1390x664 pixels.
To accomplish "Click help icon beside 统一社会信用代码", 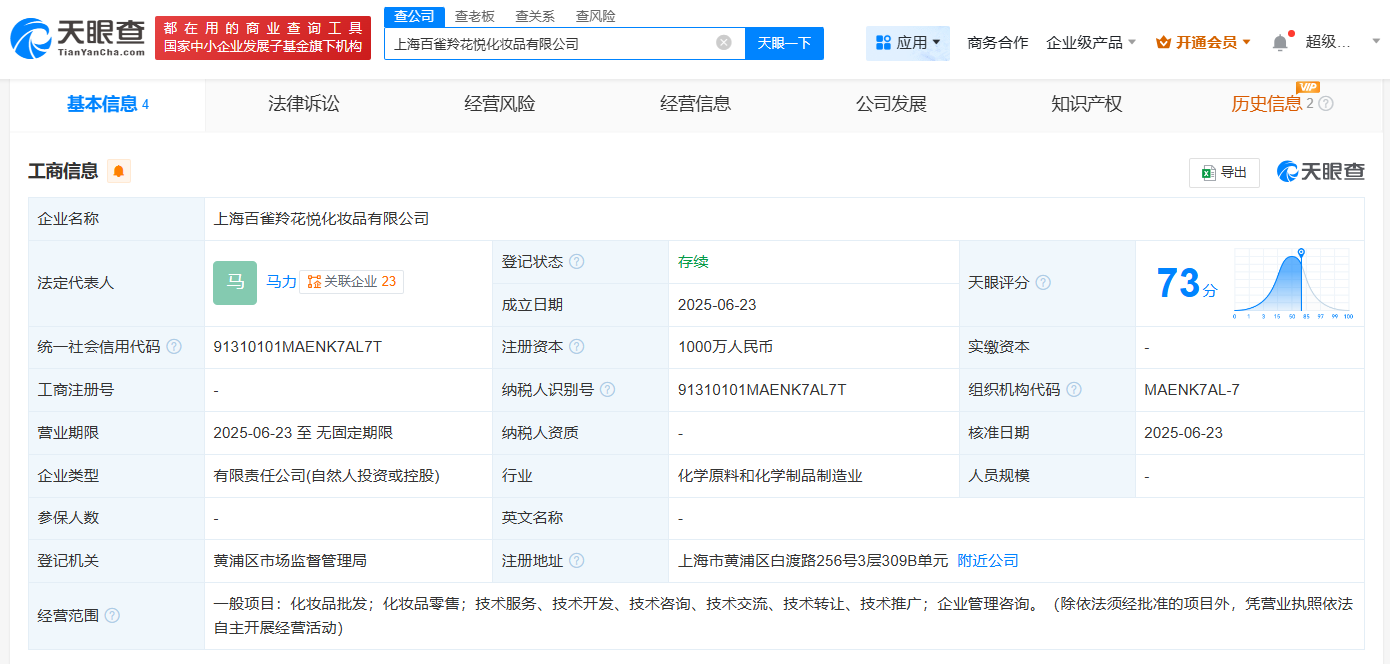I will 174,347.
